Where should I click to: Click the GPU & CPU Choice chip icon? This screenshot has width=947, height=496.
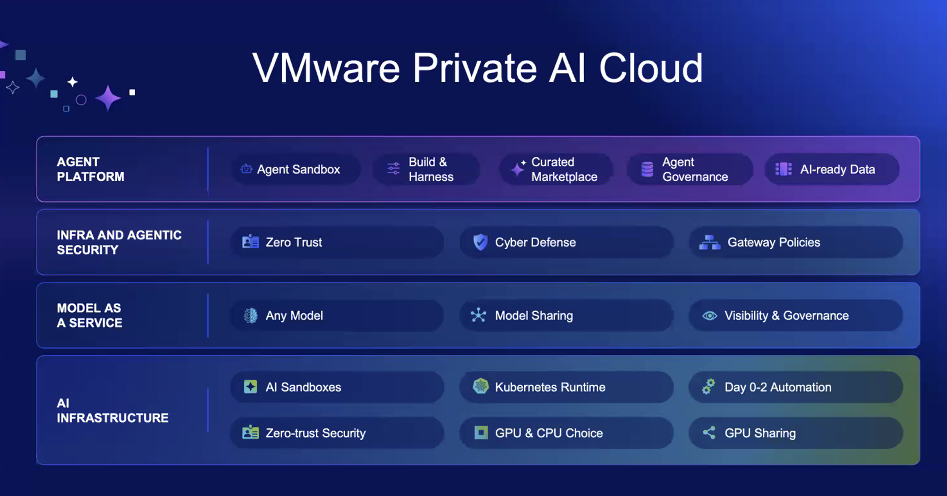(481, 433)
